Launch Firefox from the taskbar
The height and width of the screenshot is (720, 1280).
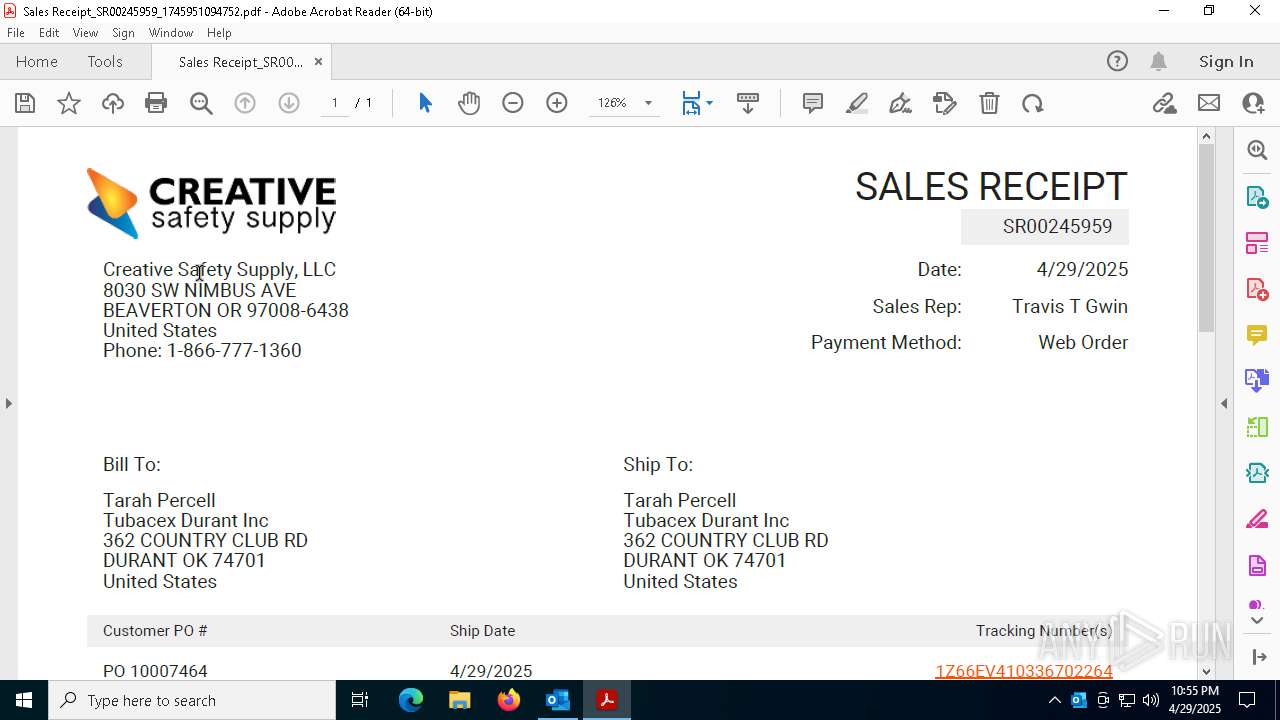coord(509,700)
